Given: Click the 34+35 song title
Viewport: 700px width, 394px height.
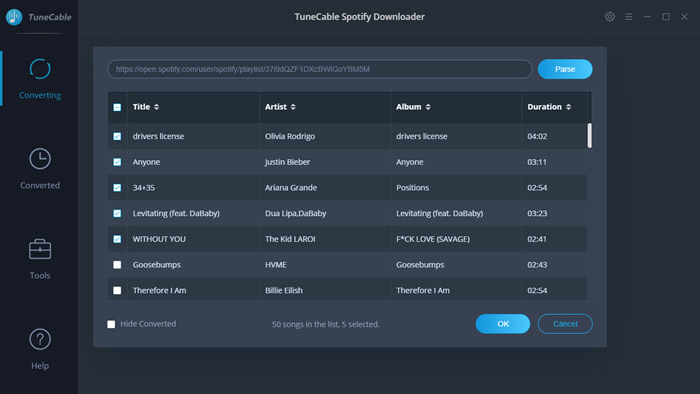Looking at the screenshot, I should point(144,188).
